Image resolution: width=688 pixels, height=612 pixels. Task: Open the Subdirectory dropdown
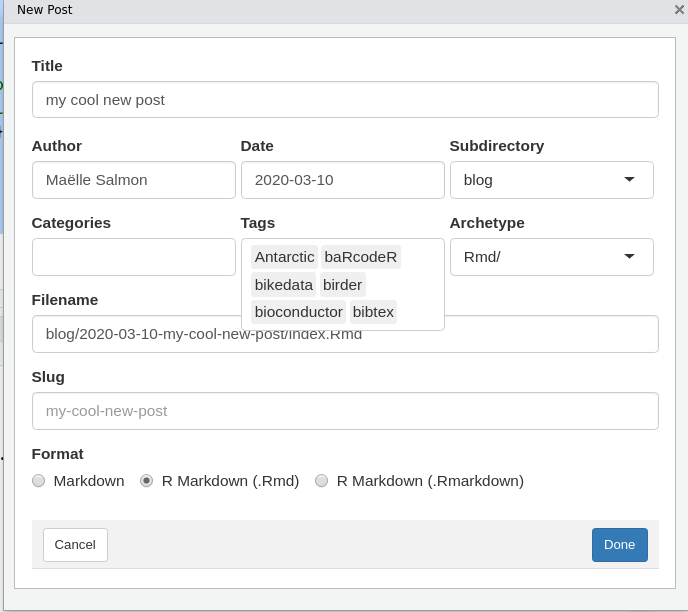pos(551,180)
